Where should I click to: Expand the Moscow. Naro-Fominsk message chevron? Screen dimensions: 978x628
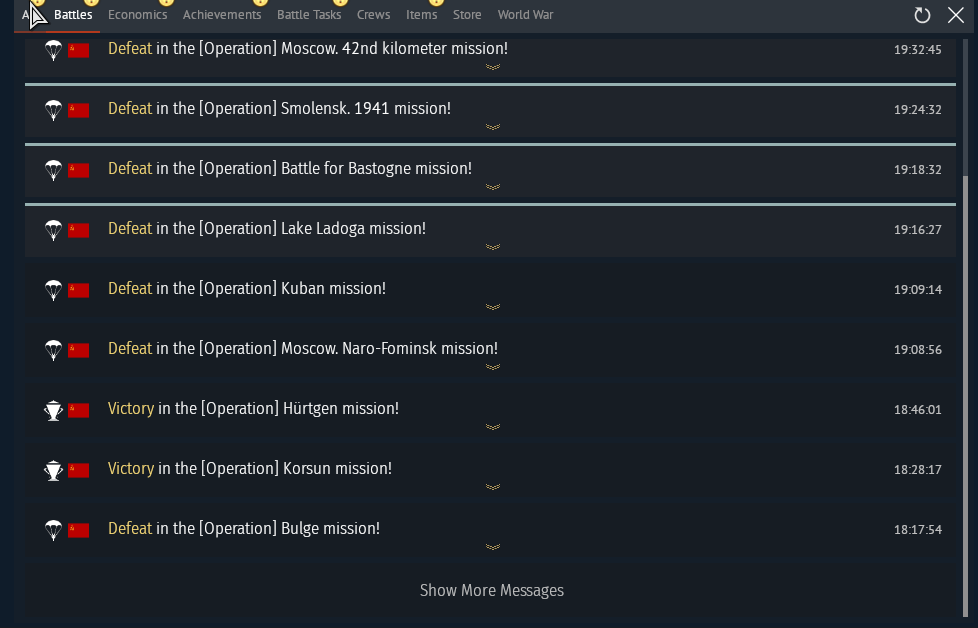click(x=493, y=367)
